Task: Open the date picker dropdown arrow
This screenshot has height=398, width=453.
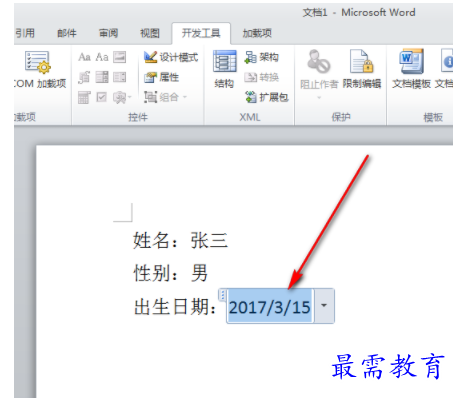Action: (x=324, y=306)
